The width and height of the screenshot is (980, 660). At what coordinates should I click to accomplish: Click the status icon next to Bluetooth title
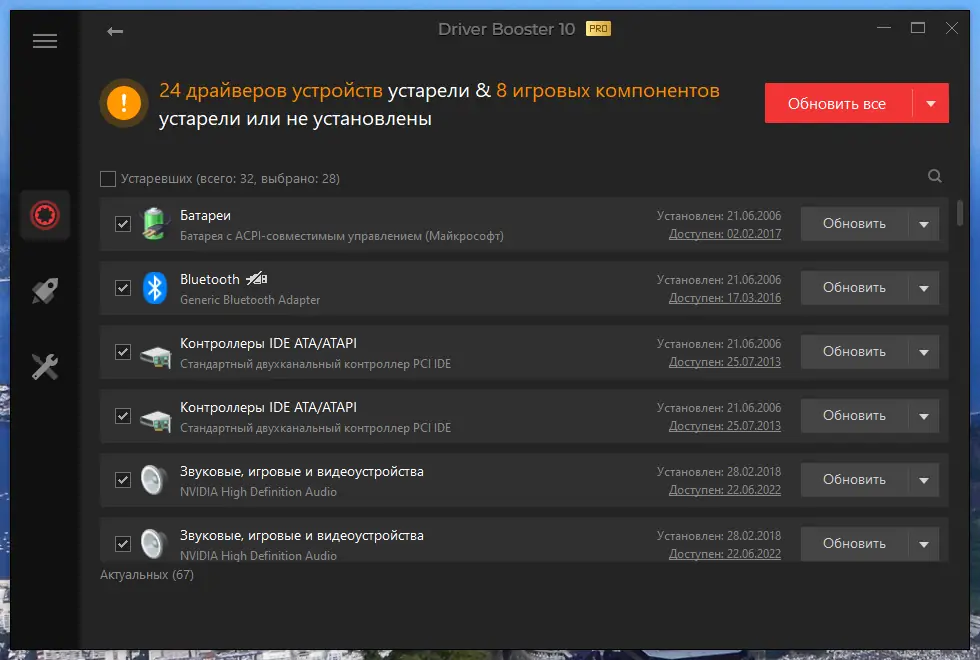(256, 279)
